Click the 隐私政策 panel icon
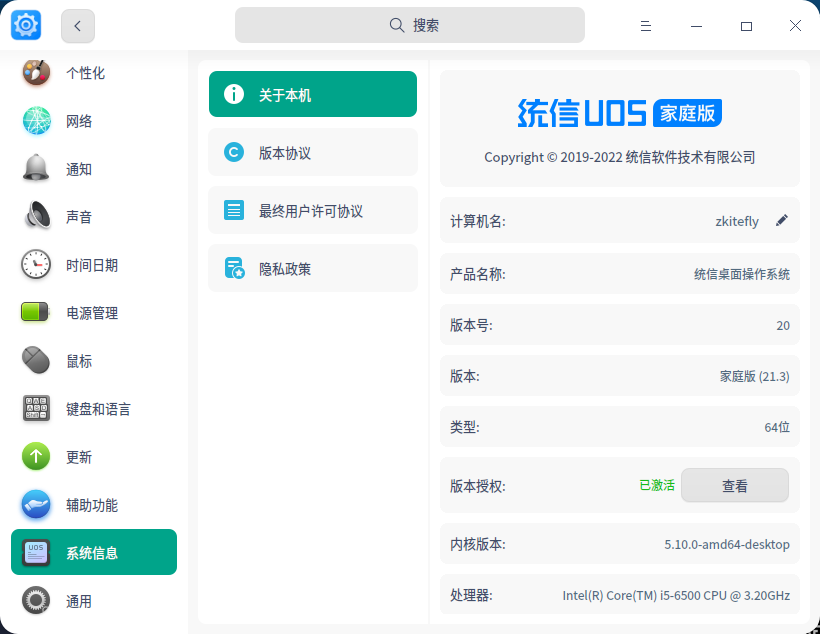 coord(233,268)
